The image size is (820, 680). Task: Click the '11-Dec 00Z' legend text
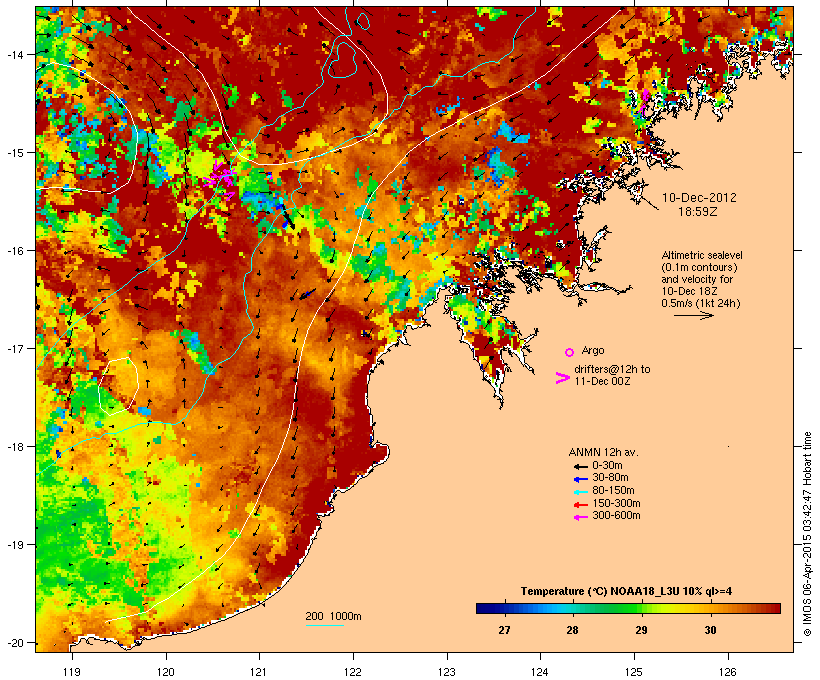[x=602, y=381]
